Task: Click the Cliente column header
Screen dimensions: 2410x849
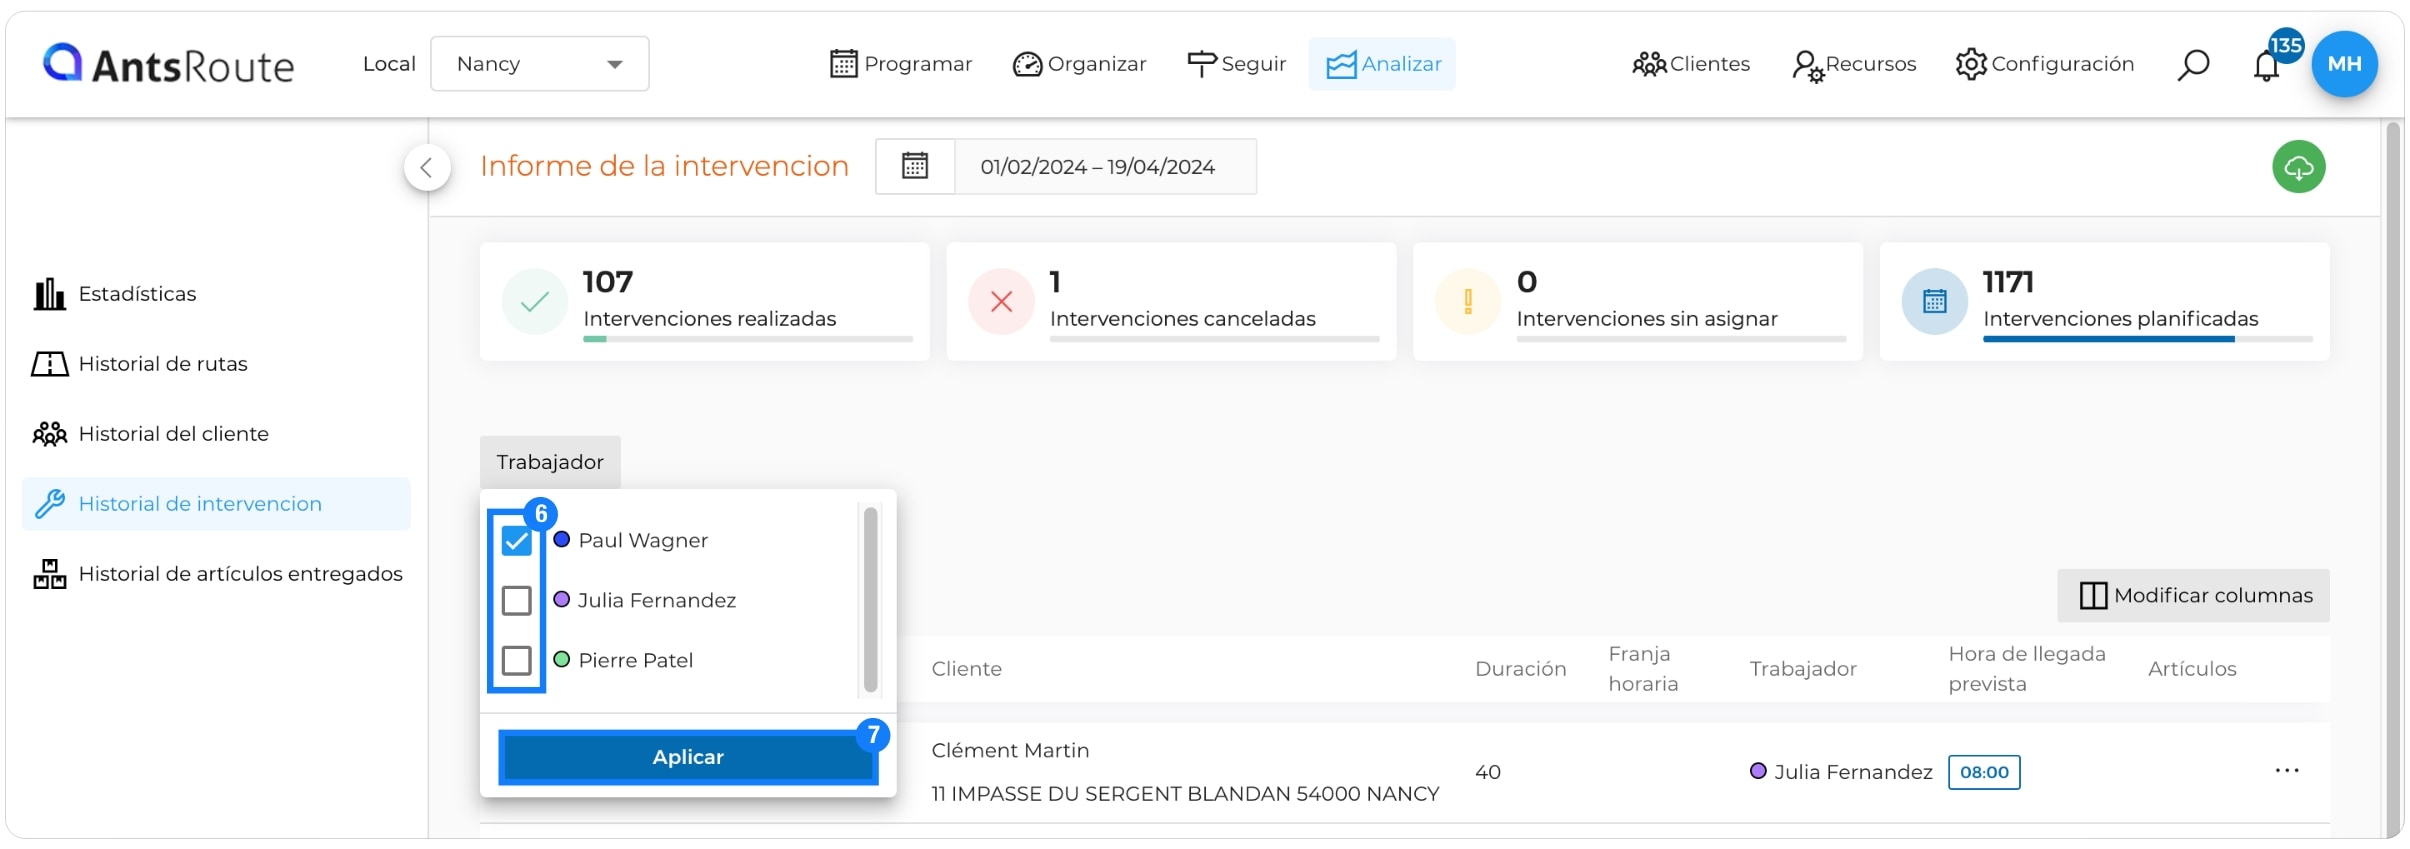Action: pos(966,669)
